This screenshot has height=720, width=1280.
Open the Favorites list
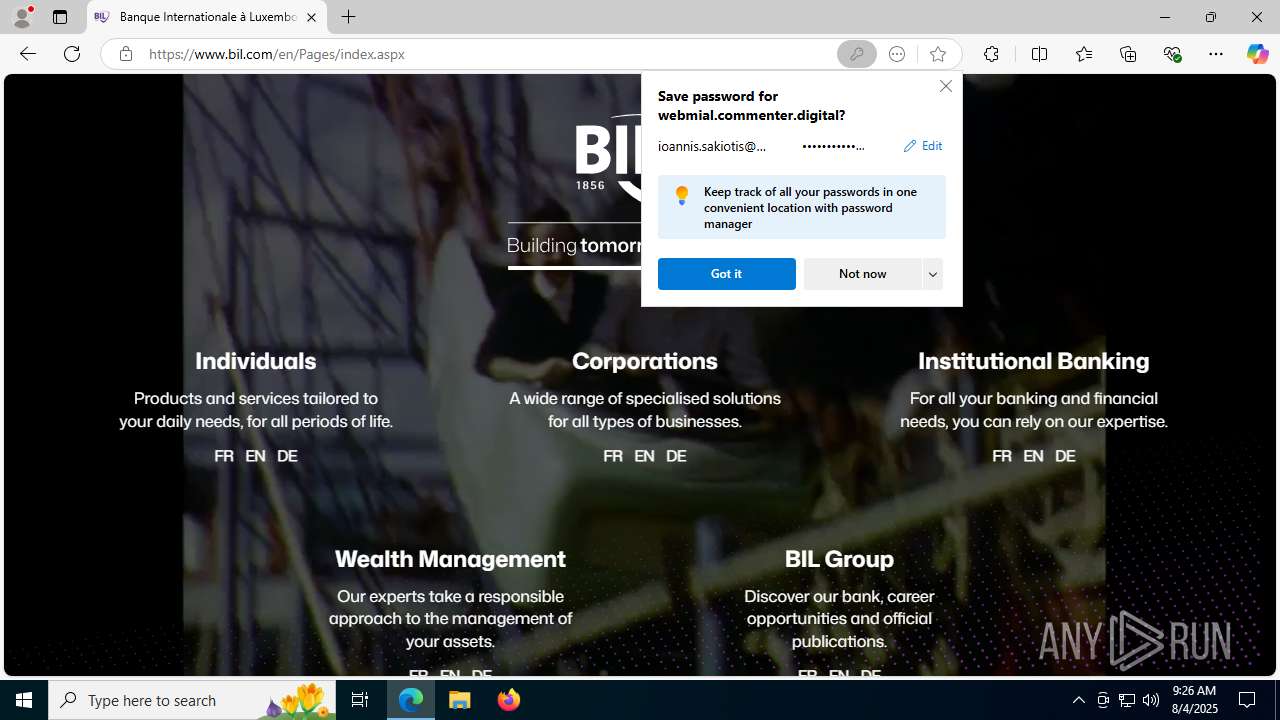(1083, 54)
